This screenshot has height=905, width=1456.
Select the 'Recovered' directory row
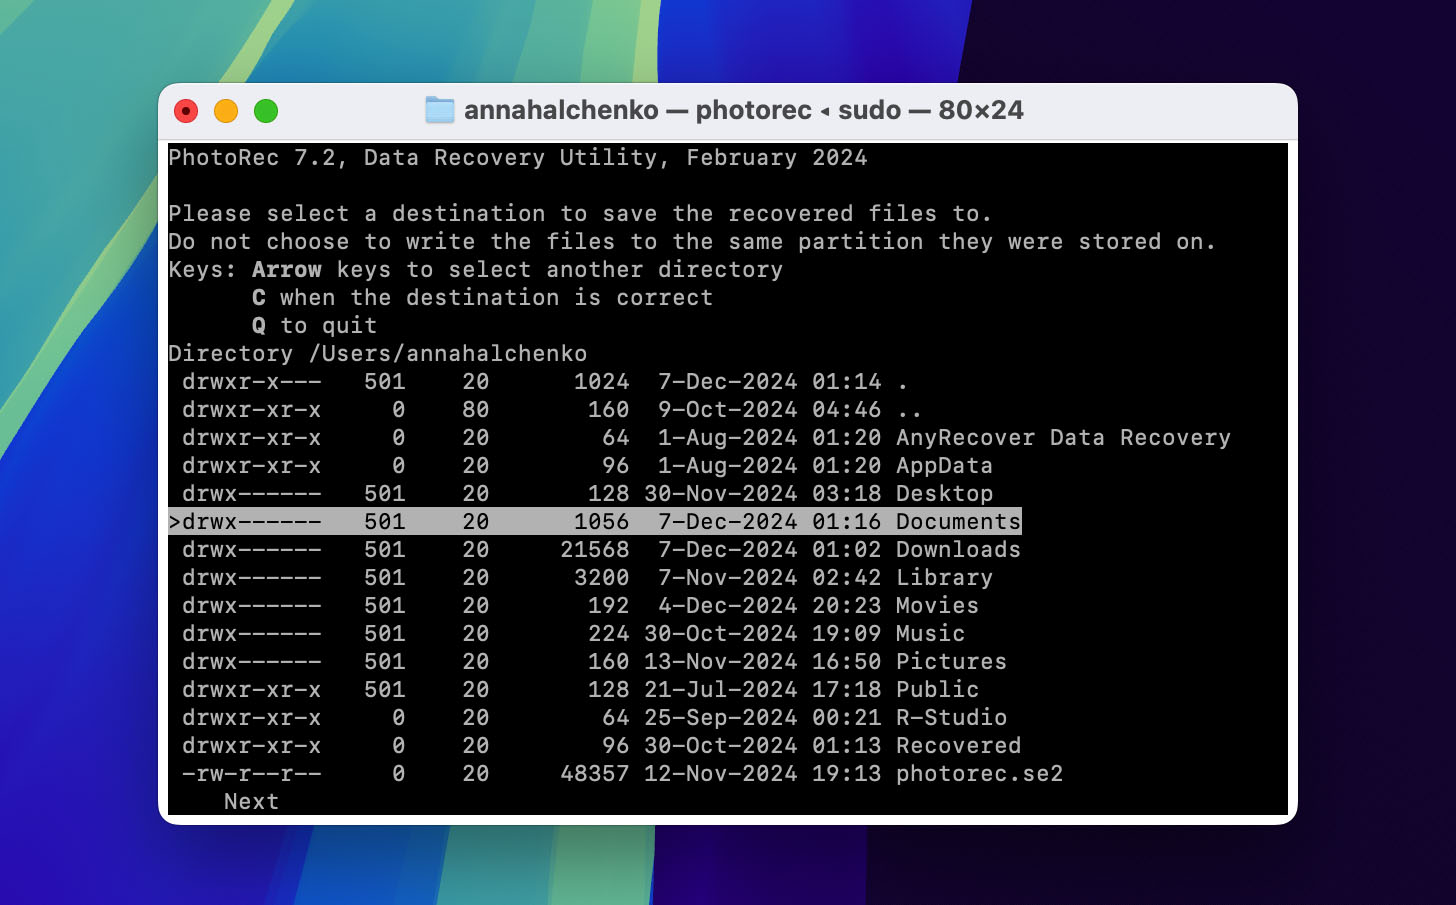pos(601,746)
